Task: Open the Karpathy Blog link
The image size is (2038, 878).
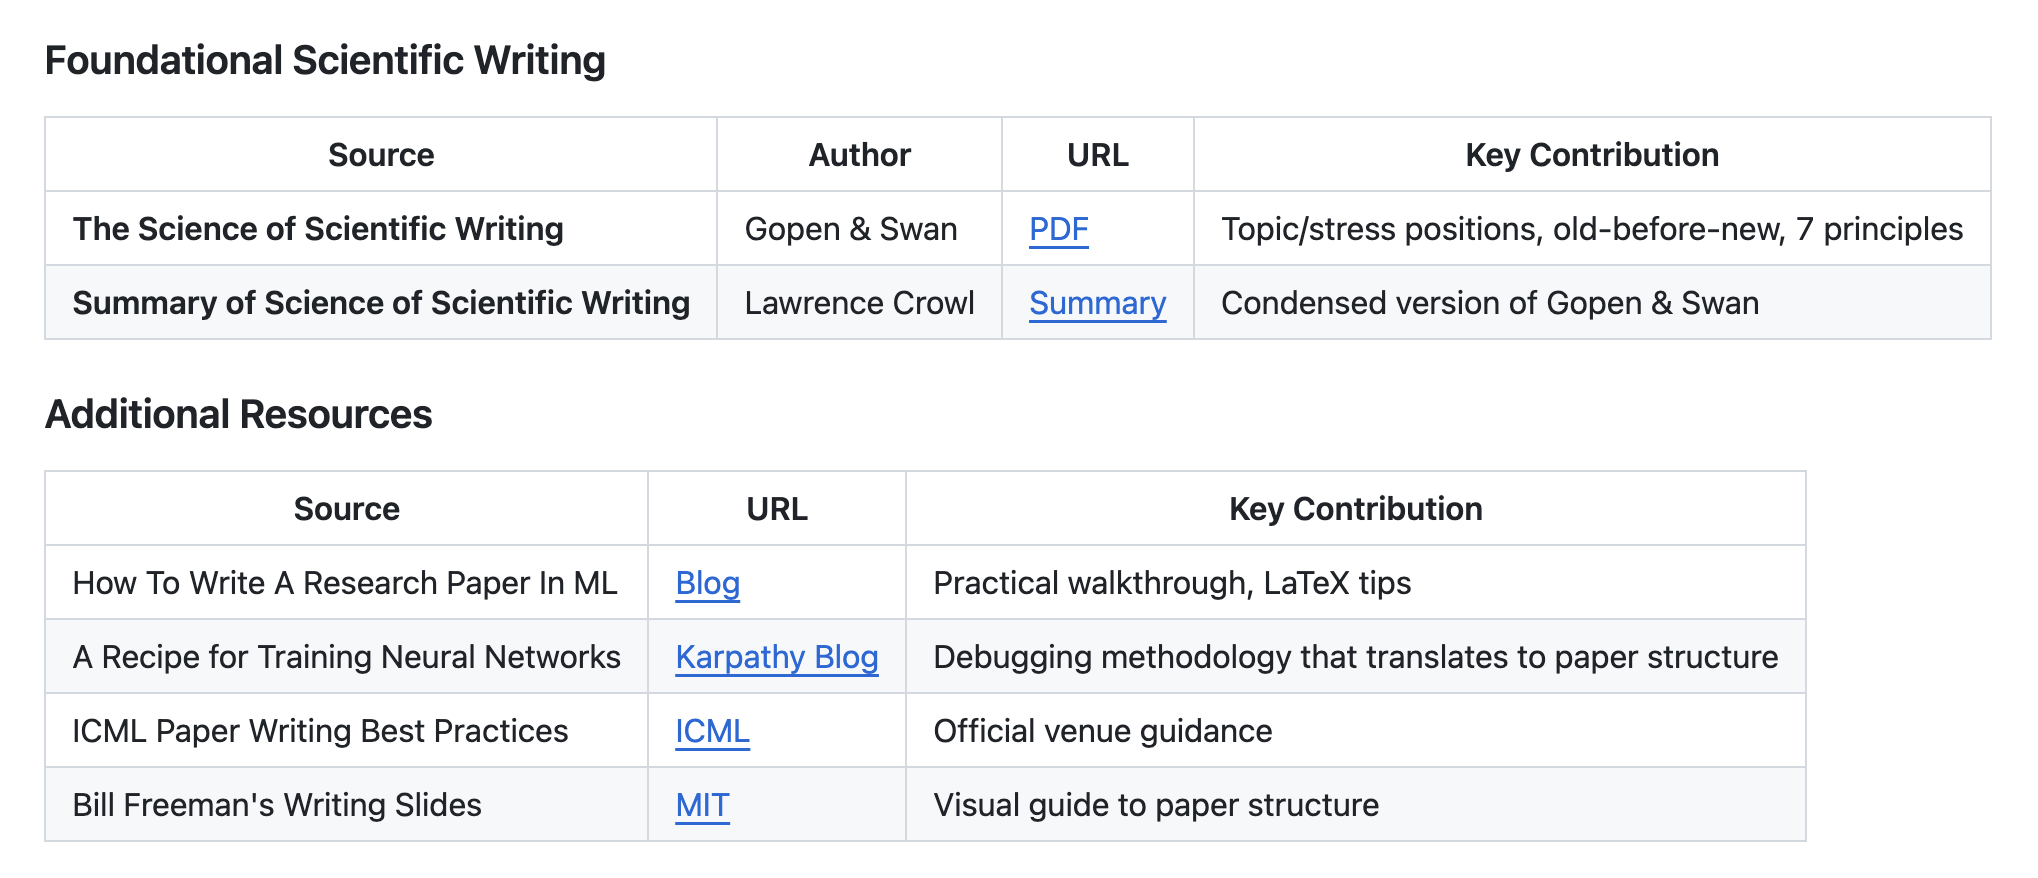Action: tap(776, 657)
